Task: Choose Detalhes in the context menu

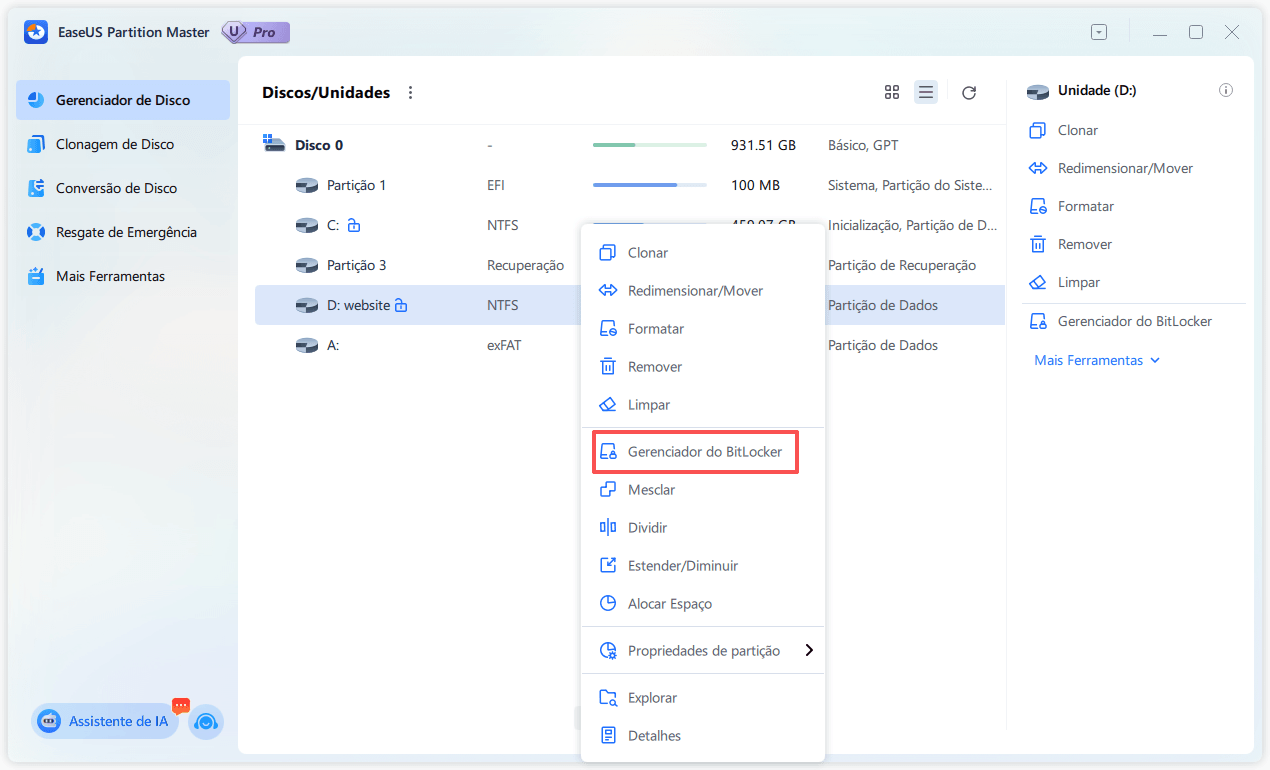Action: coord(703,736)
